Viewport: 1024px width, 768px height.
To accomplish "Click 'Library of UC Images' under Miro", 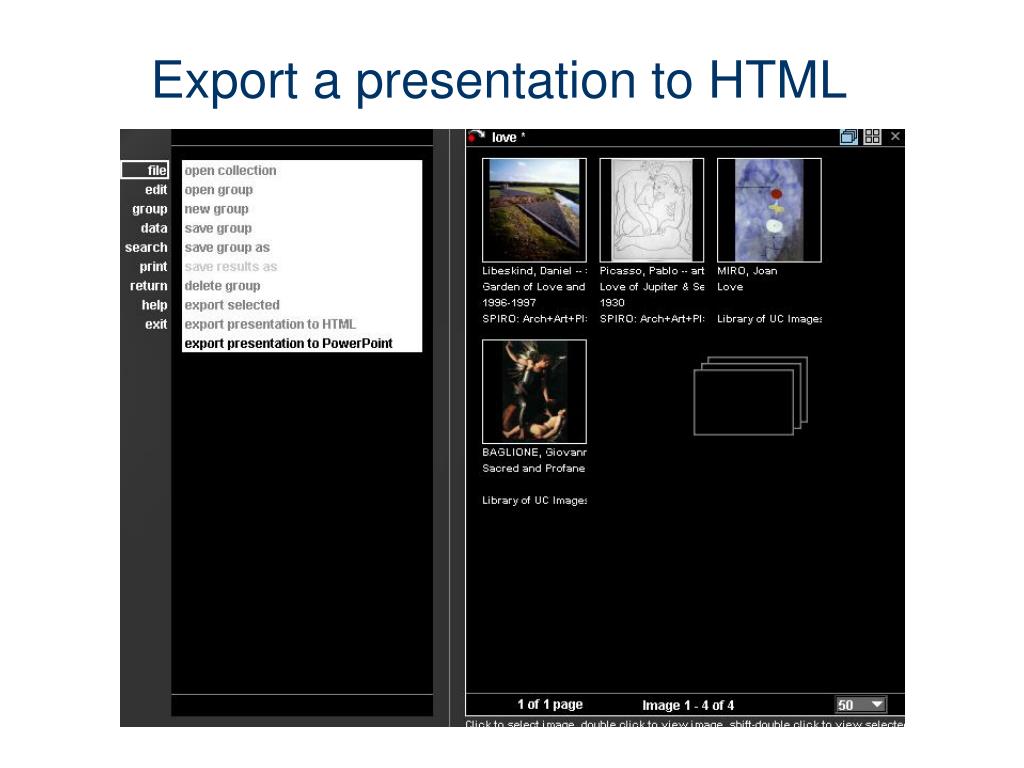I will click(x=769, y=319).
